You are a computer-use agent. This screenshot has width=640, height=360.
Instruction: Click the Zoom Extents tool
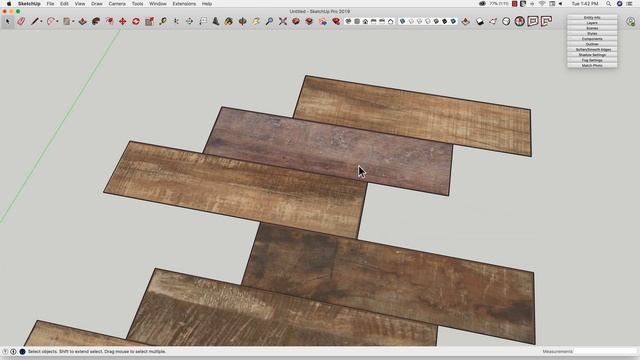283,21
